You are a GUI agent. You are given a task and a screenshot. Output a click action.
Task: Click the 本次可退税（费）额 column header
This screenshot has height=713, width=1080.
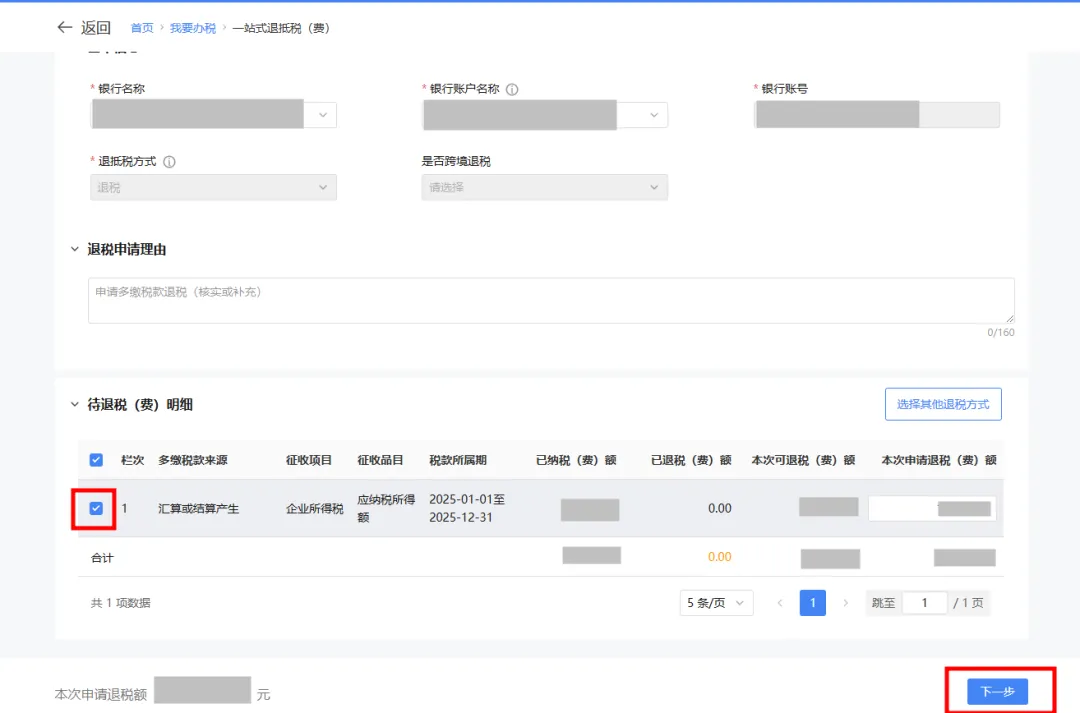pyautogui.click(x=804, y=460)
